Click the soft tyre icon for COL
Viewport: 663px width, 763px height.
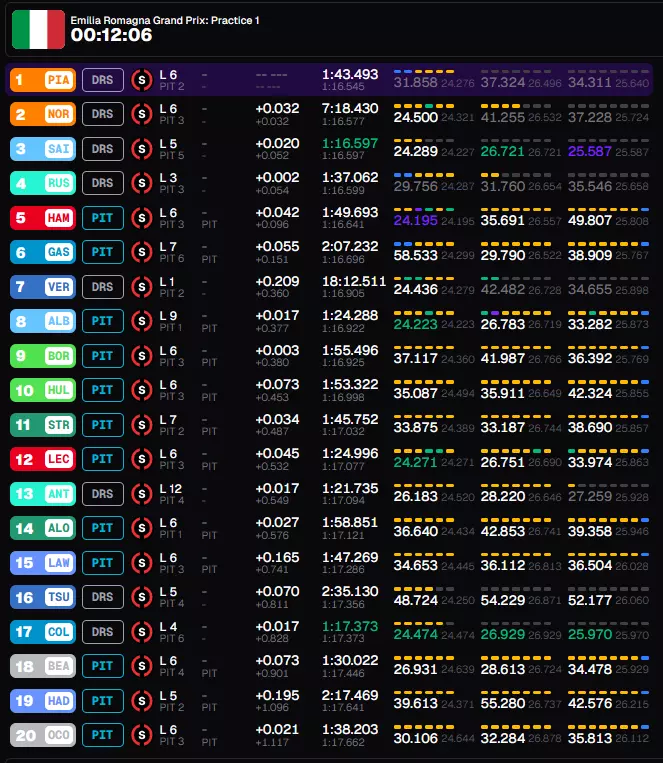coord(142,632)
